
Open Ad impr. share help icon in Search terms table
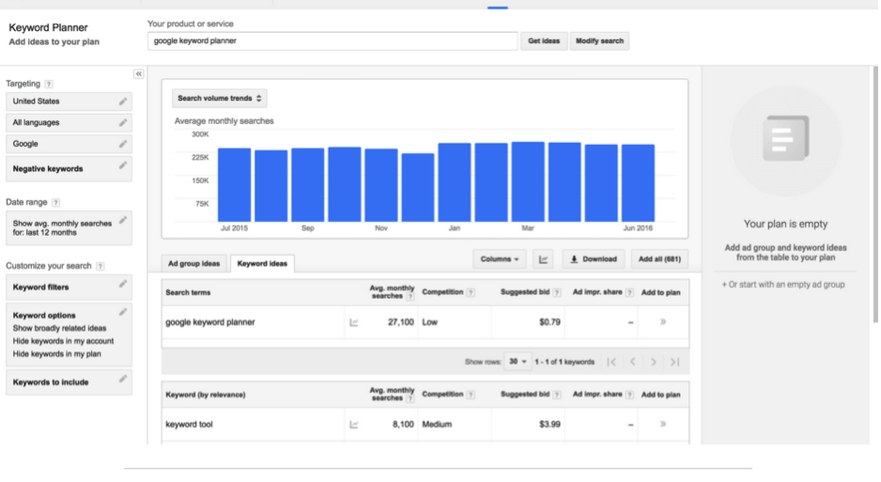[630, 293]
